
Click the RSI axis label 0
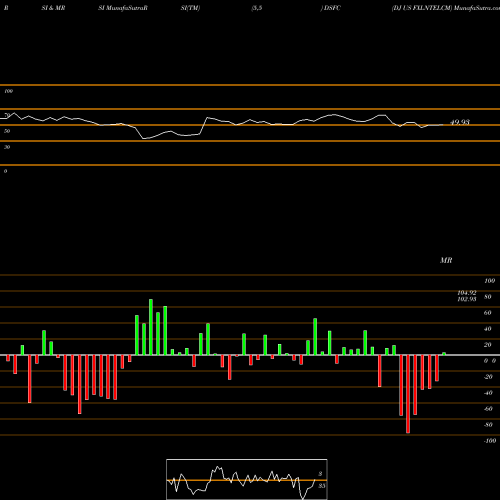click(x=5, y=171)
